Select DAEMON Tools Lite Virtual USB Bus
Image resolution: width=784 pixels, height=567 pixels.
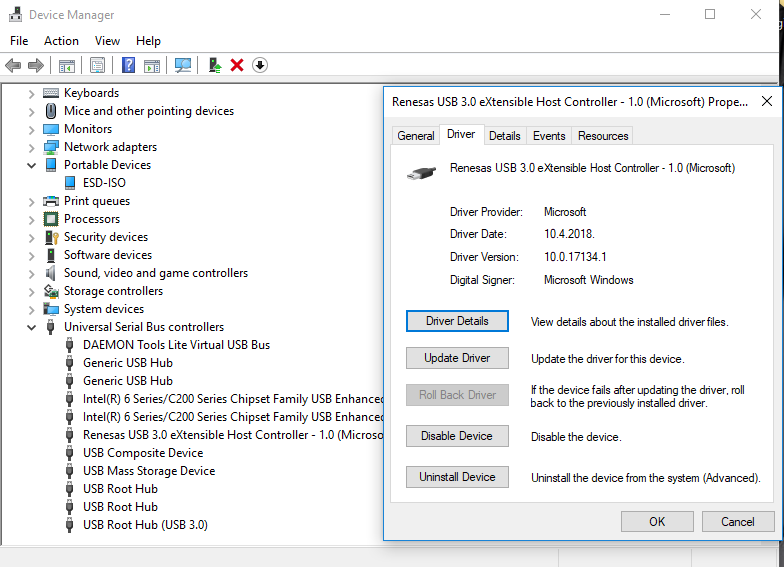(x=176, y=345)
